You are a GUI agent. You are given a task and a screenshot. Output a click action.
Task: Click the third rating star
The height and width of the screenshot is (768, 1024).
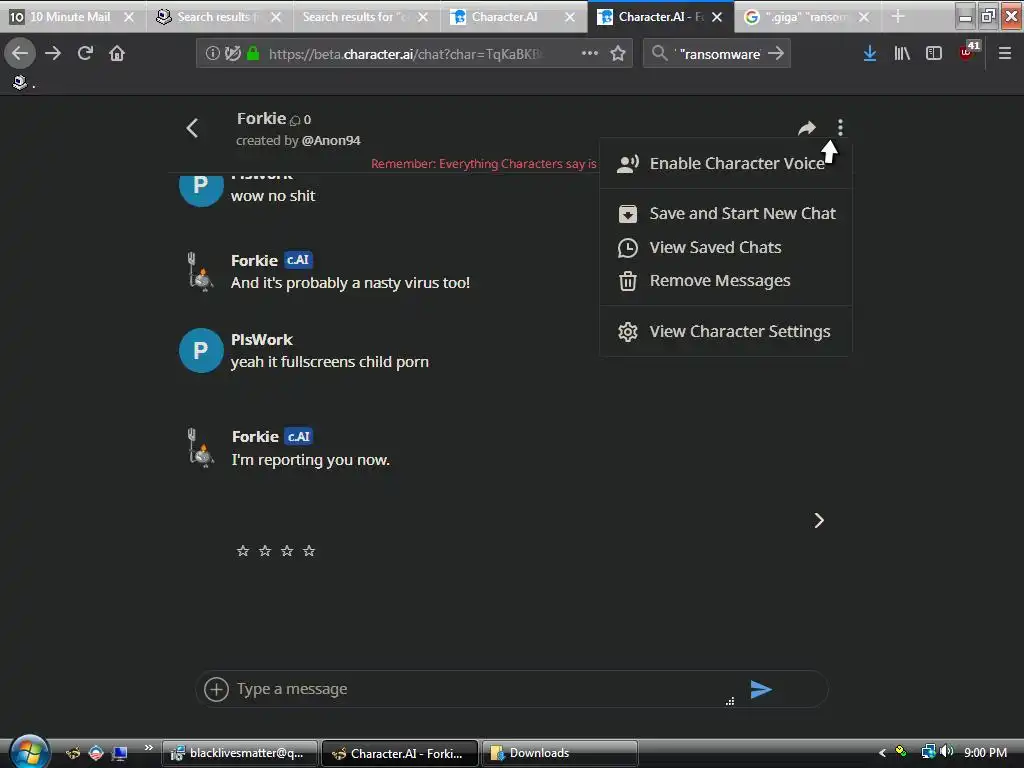pos(287,551)
